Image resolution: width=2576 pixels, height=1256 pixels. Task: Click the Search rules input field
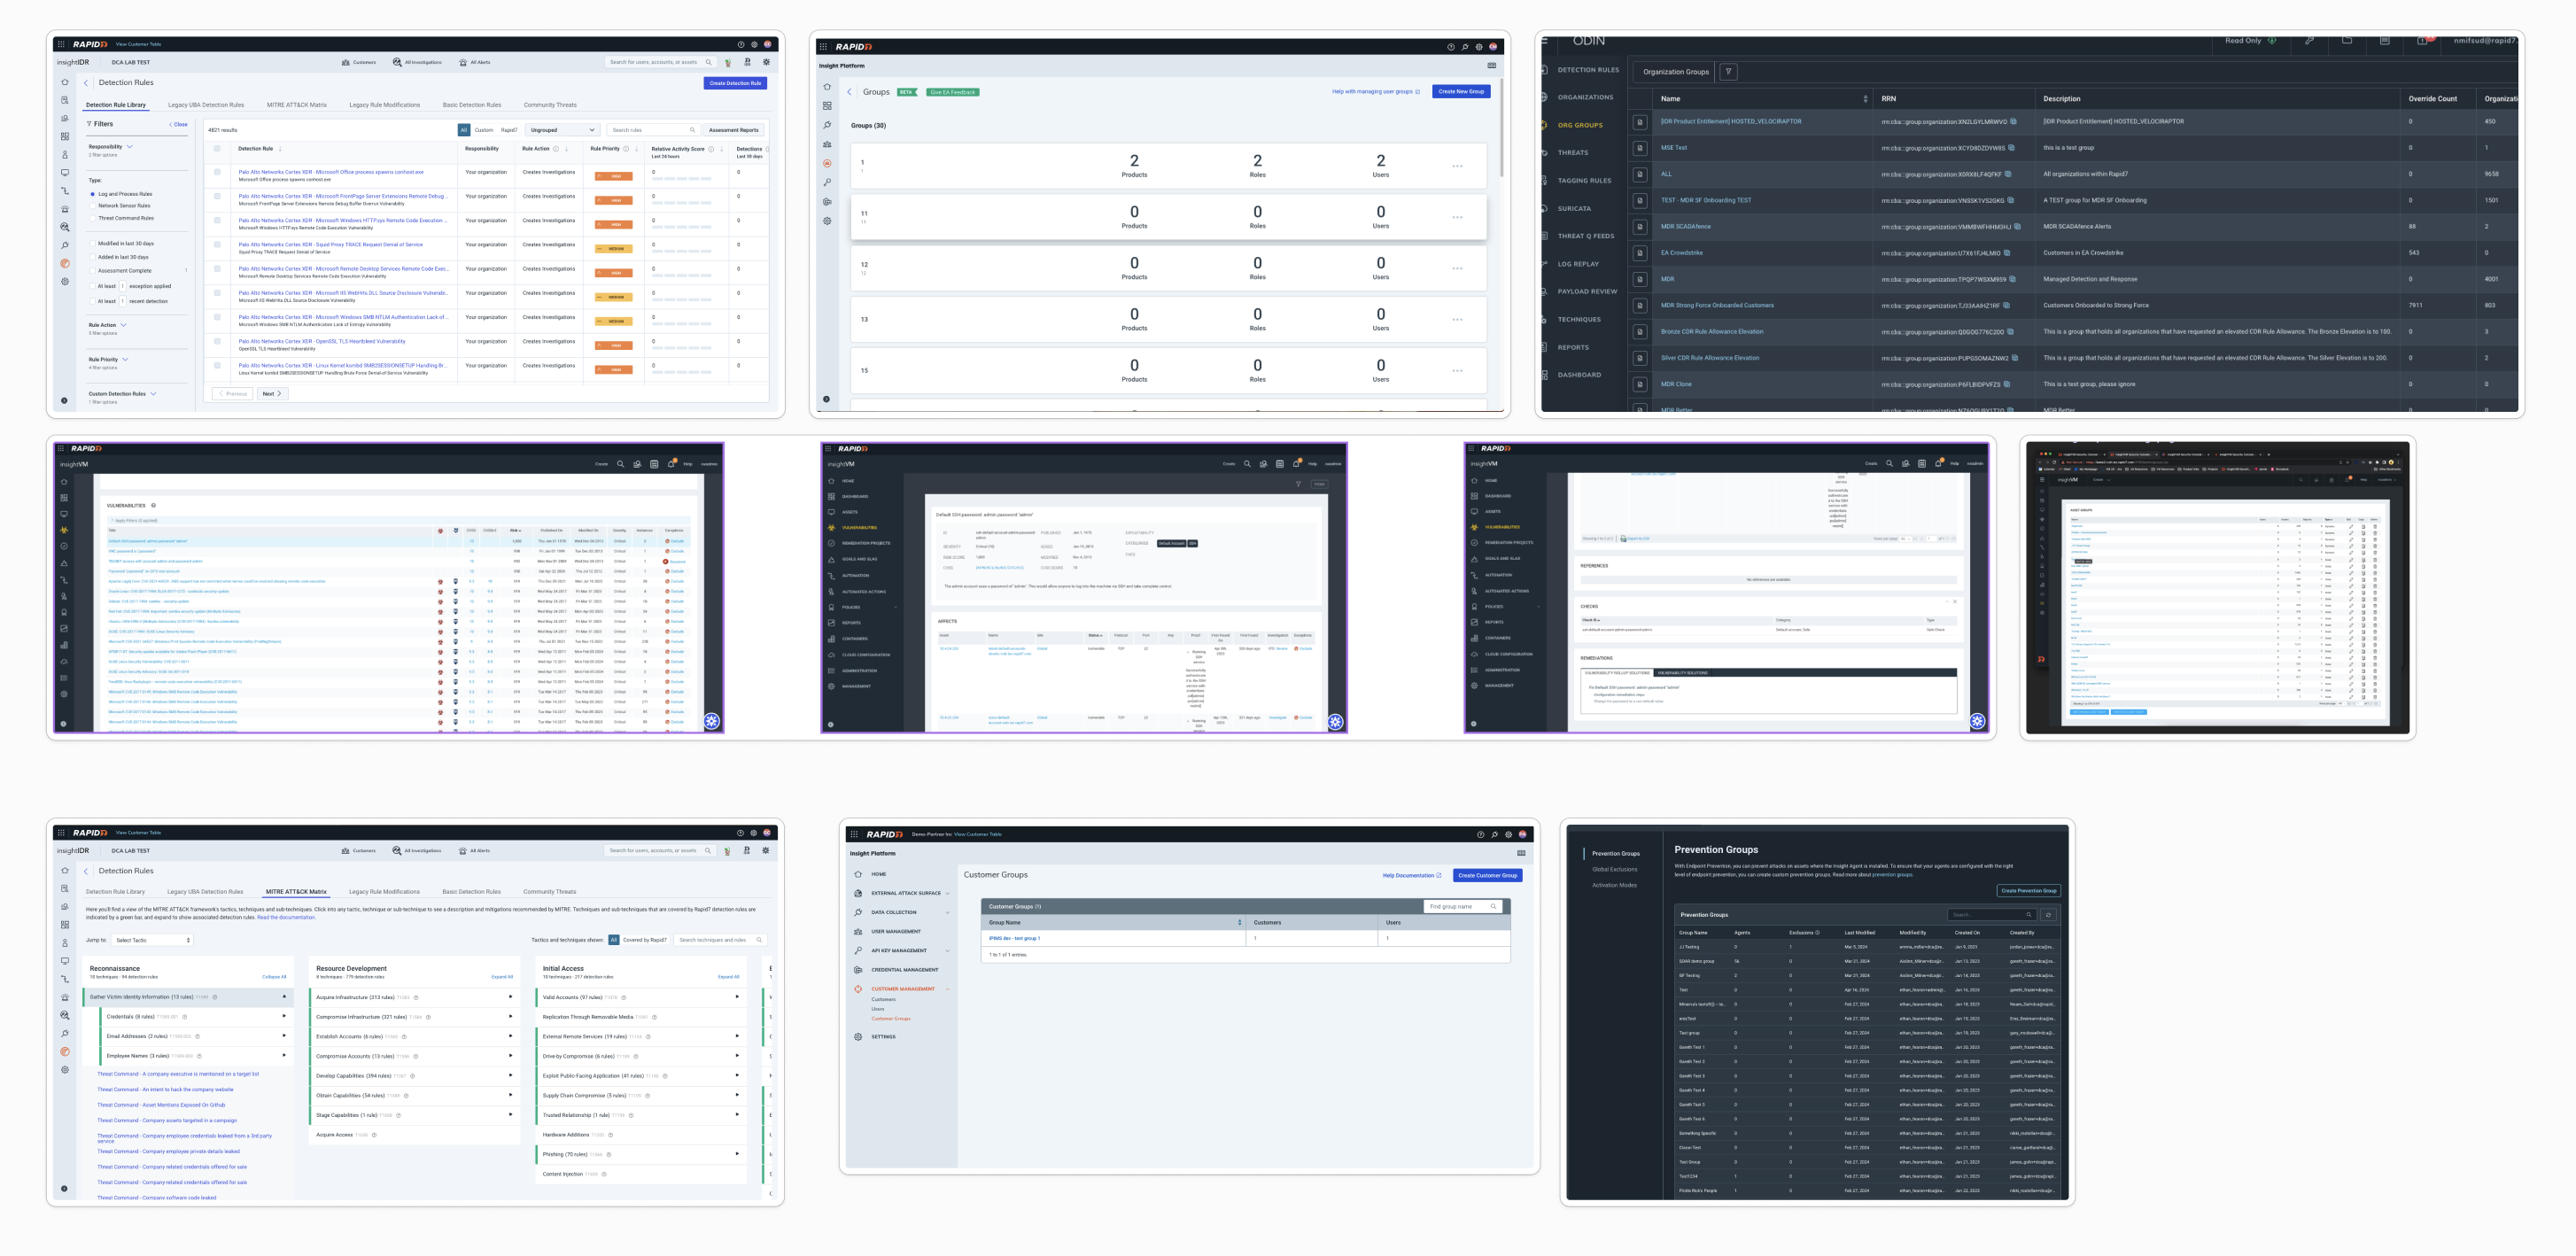coord(653,130)
